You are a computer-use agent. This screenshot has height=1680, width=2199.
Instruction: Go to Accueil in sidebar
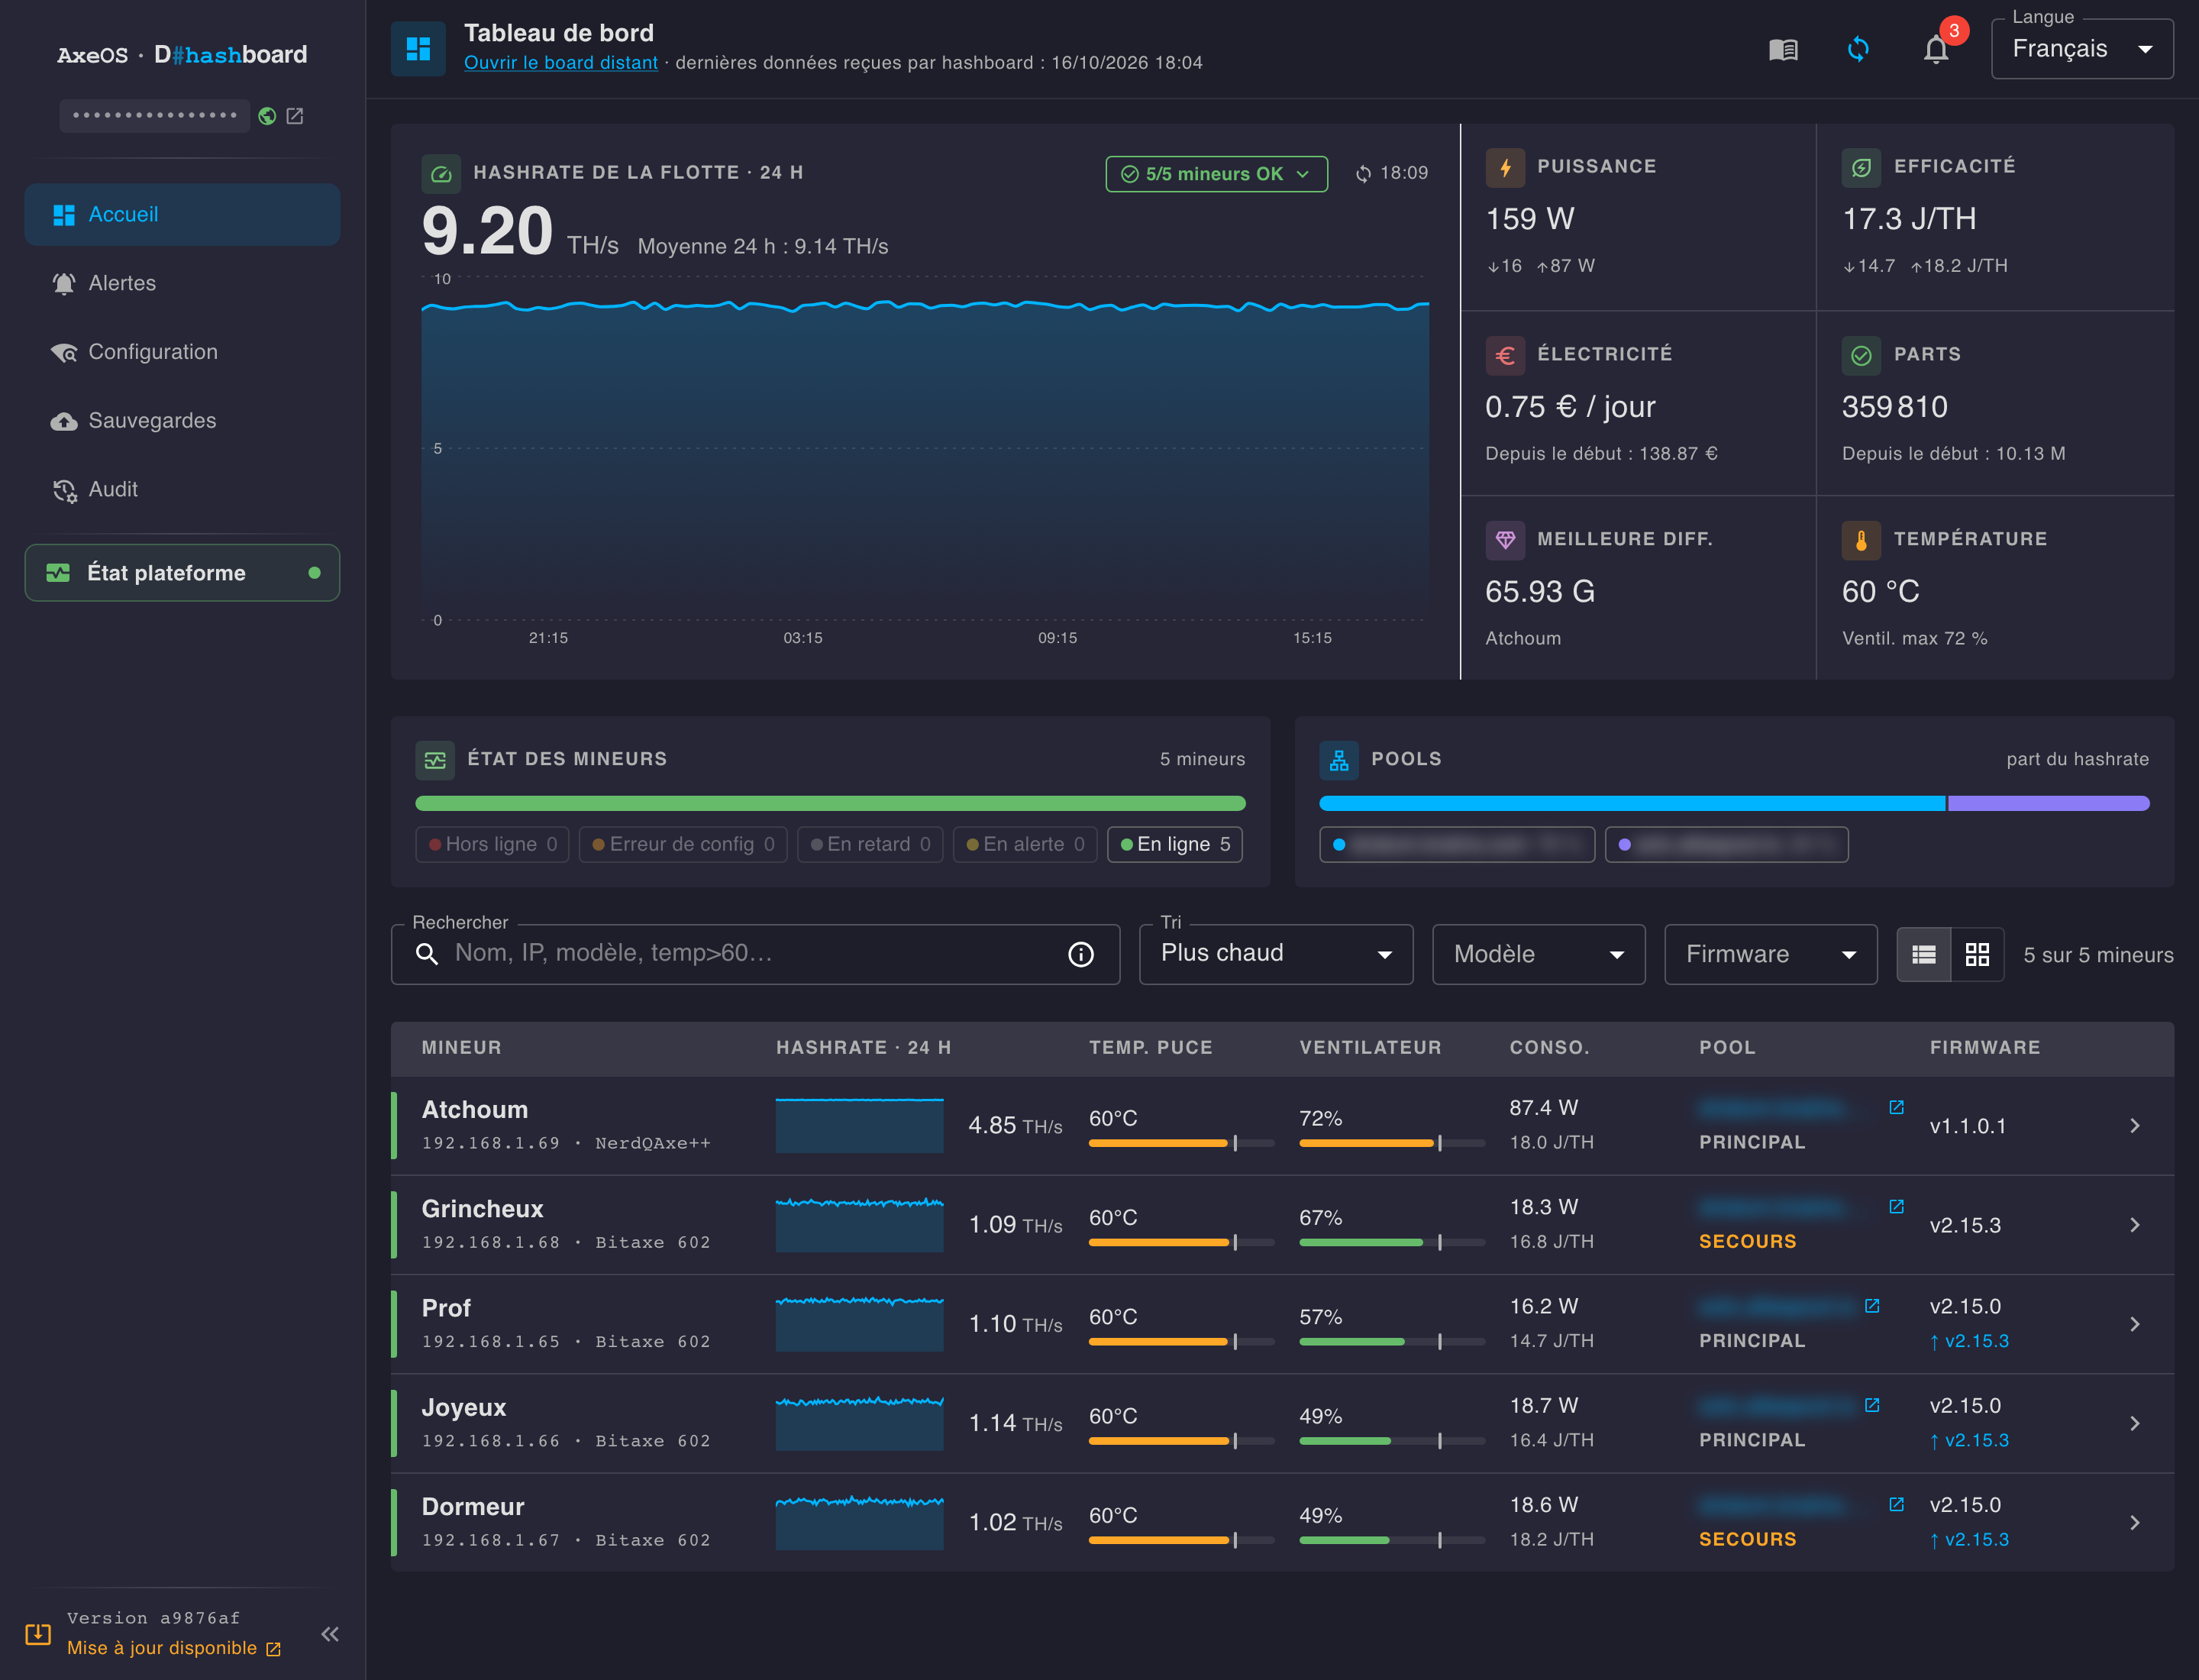click(182, 214)
